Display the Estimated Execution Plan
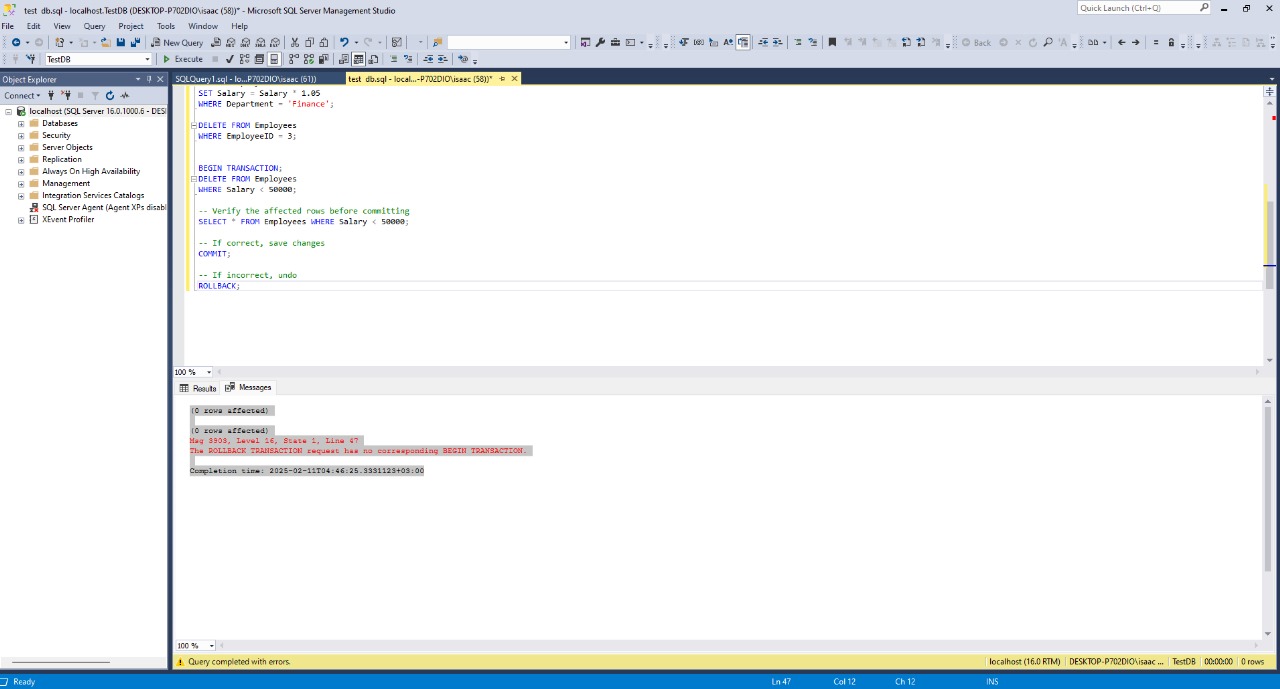The height and width of the screenshot is (689, 1280). pos(244,58)
